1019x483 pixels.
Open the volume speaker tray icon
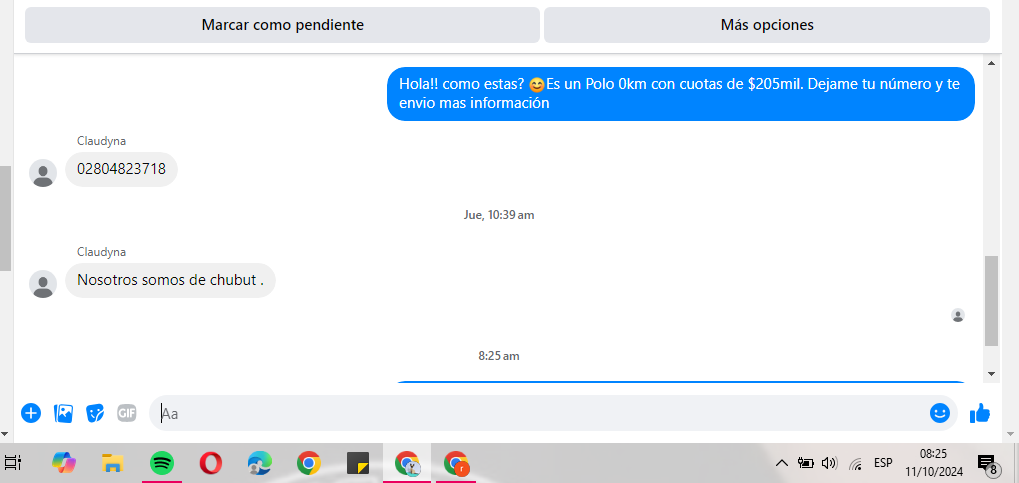[x=829, y=463]
